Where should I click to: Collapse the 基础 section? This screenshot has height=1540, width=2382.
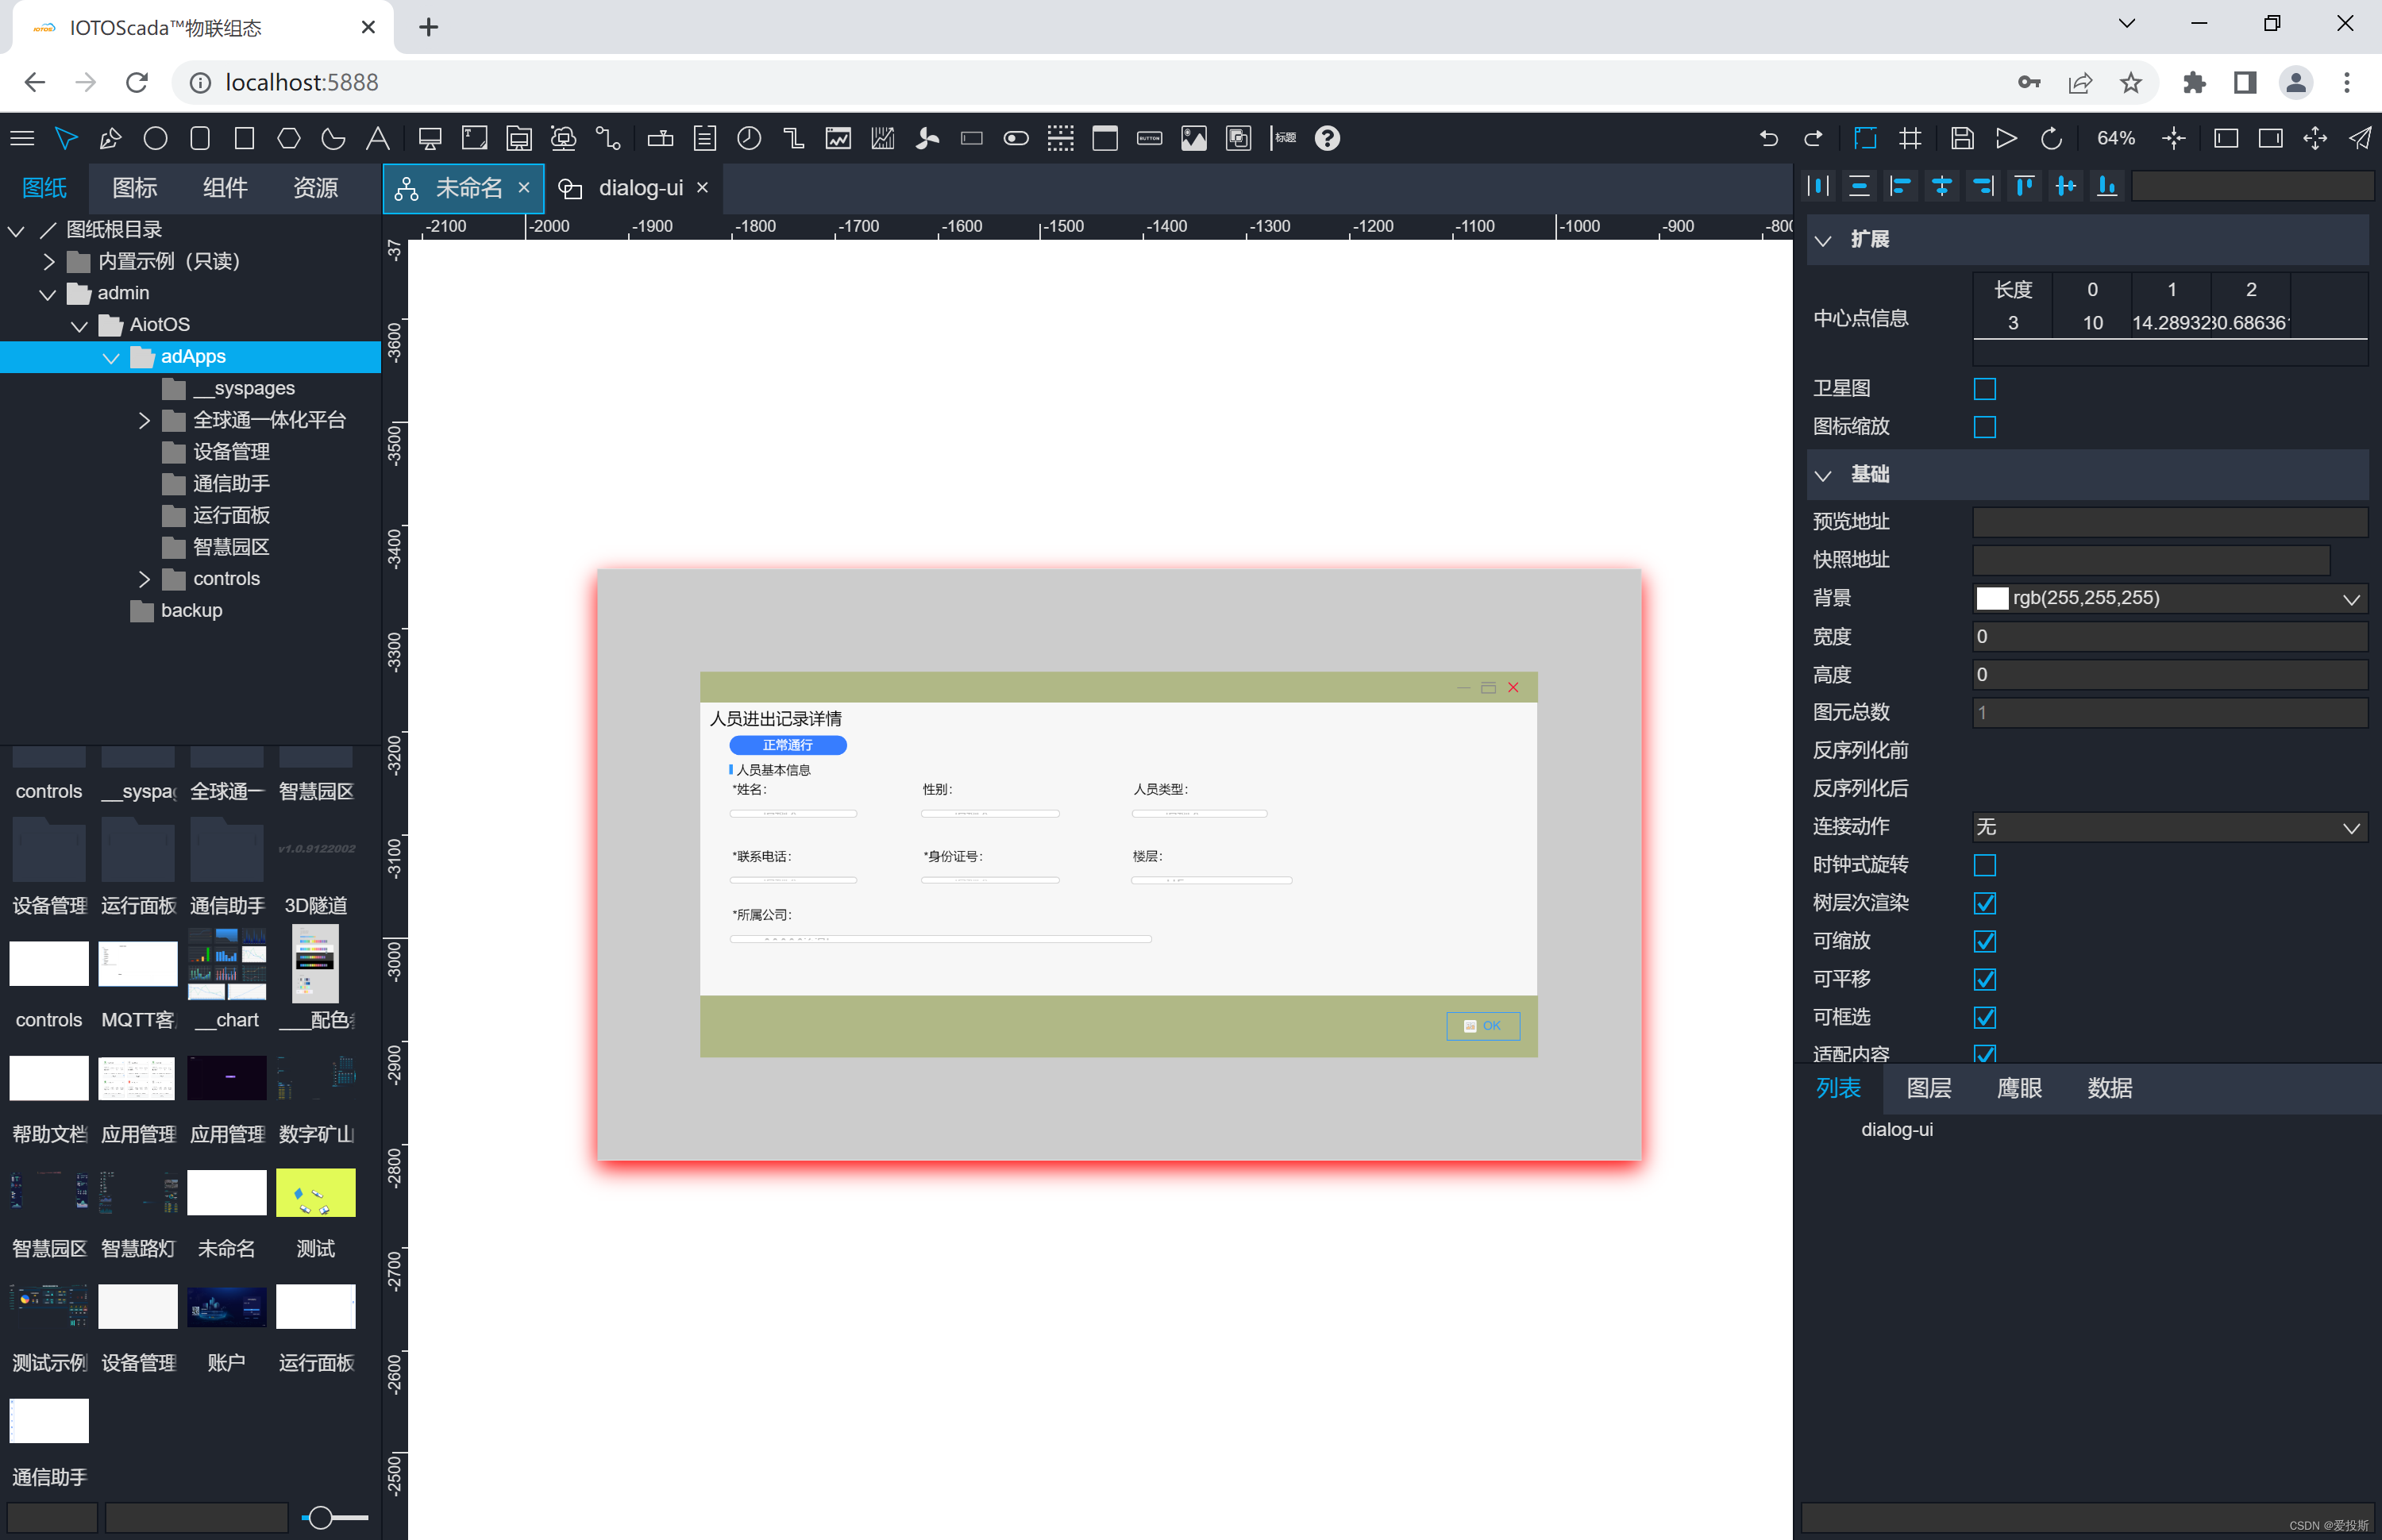[x=1823, y=475]
